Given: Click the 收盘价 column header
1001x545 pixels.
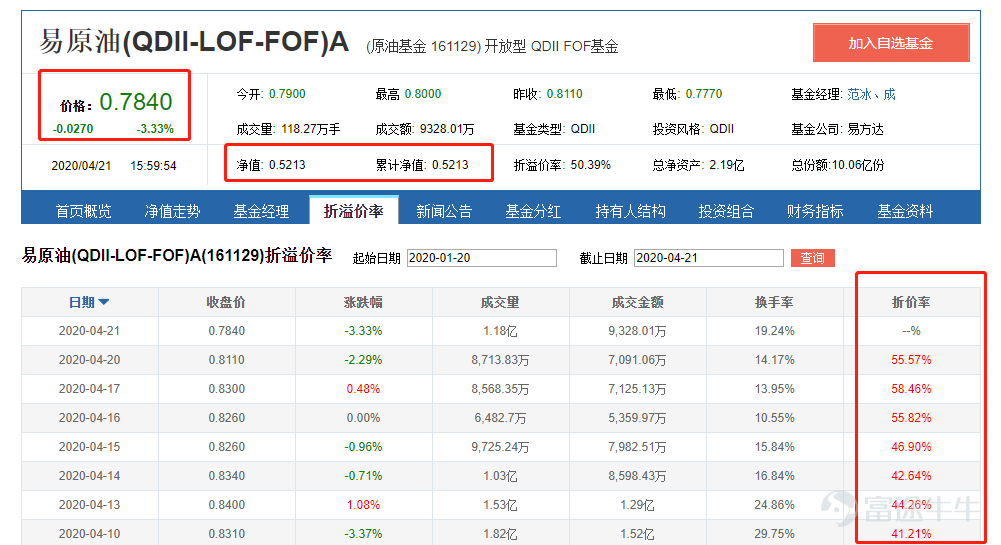Looking at the screenshot, I should pos(226,302).
